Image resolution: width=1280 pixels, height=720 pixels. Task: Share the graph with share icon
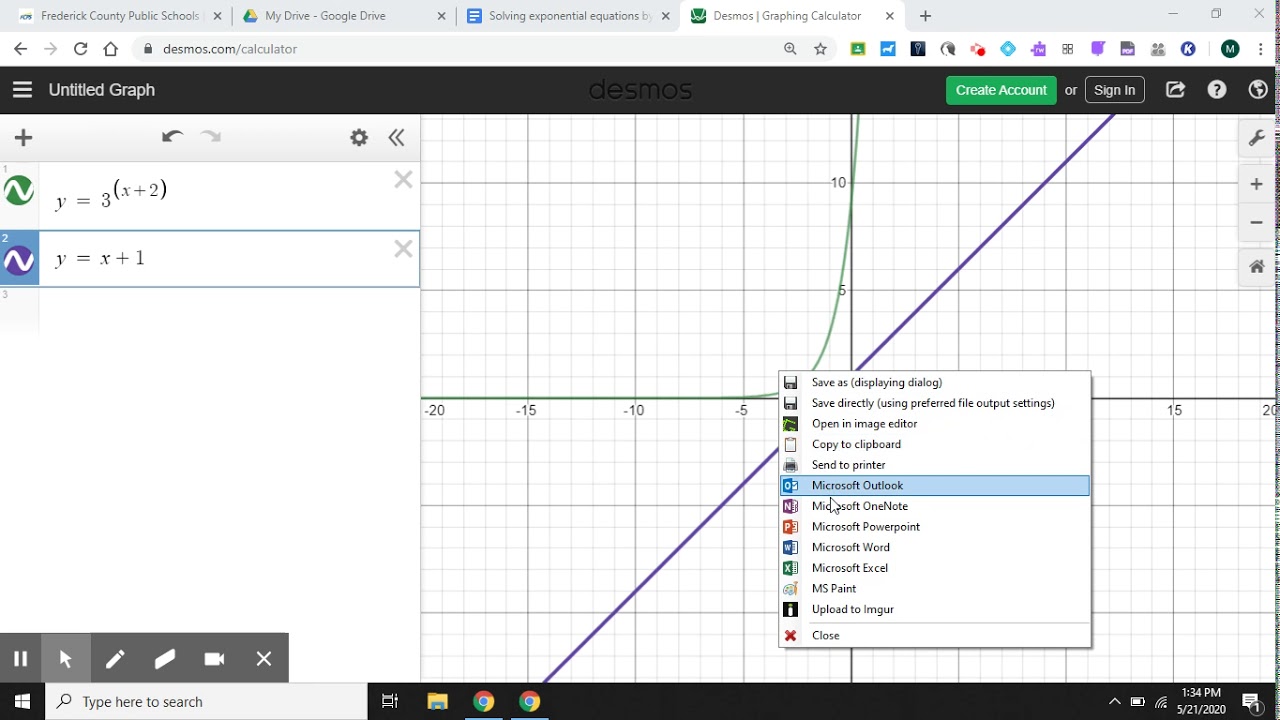click(x=1176, y=90)
